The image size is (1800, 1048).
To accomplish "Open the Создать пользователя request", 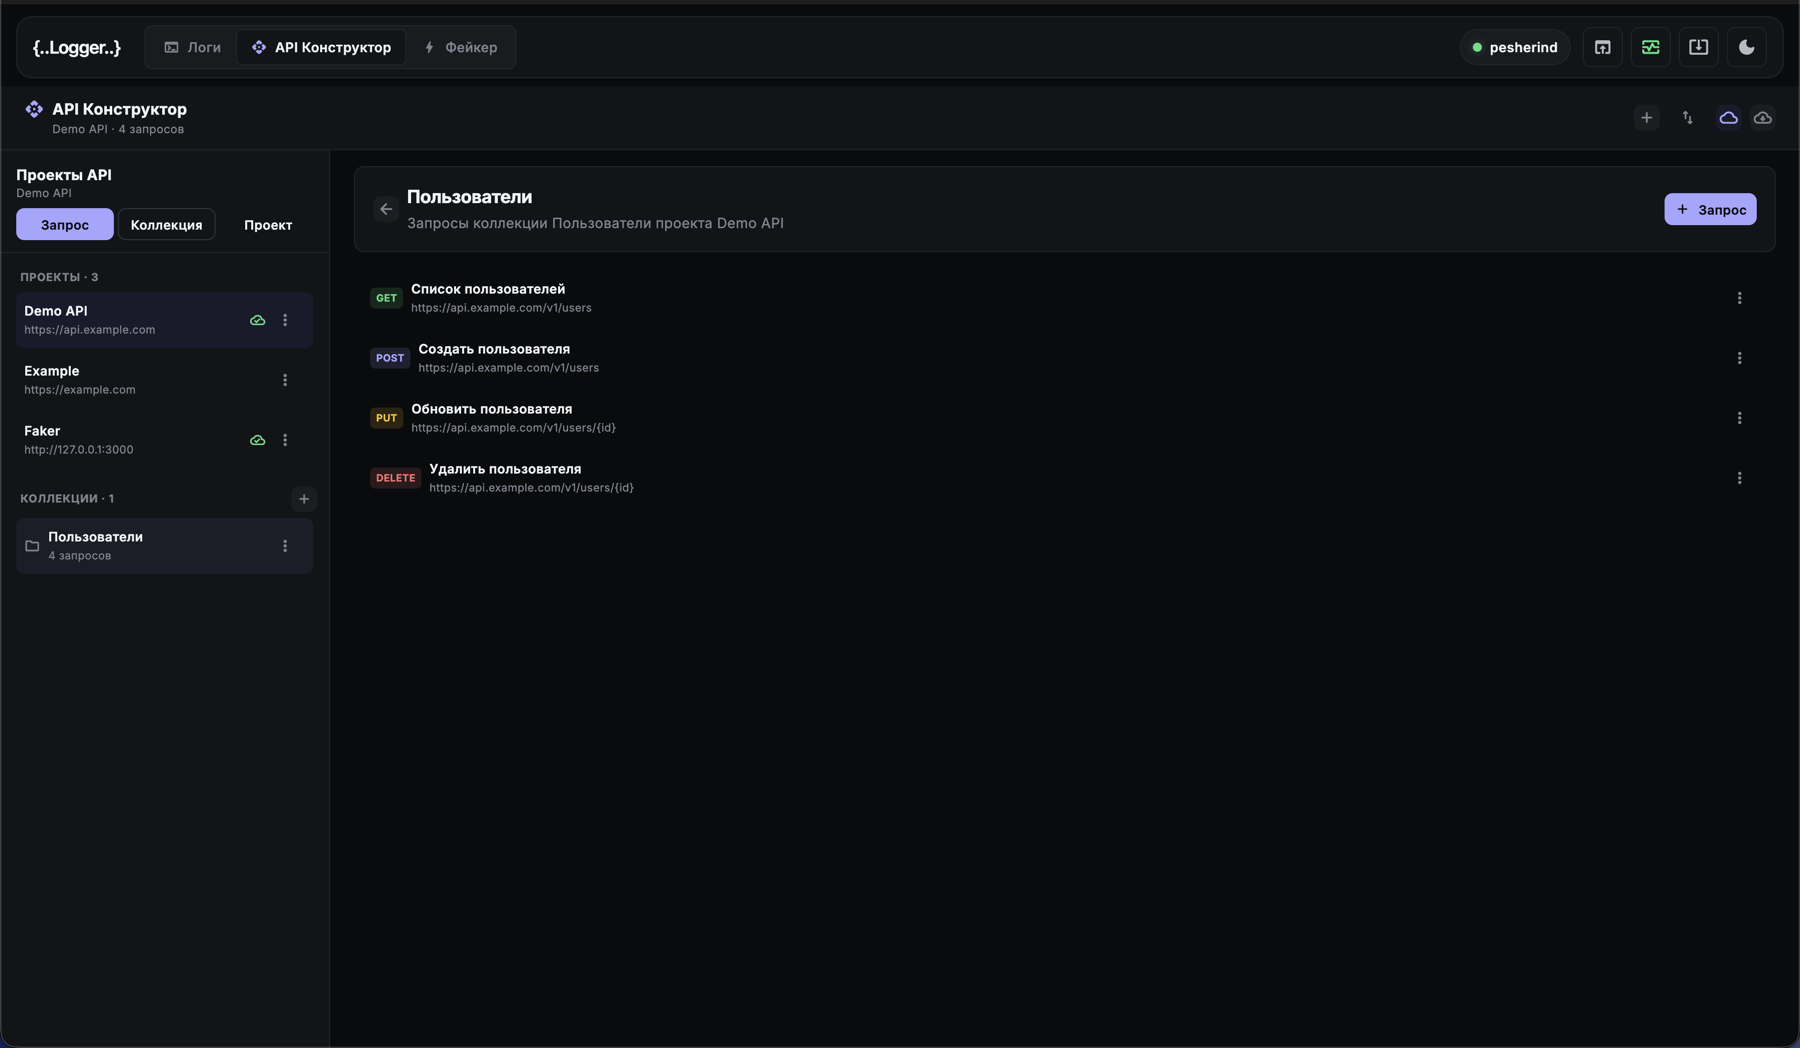I will [1064, 358].
